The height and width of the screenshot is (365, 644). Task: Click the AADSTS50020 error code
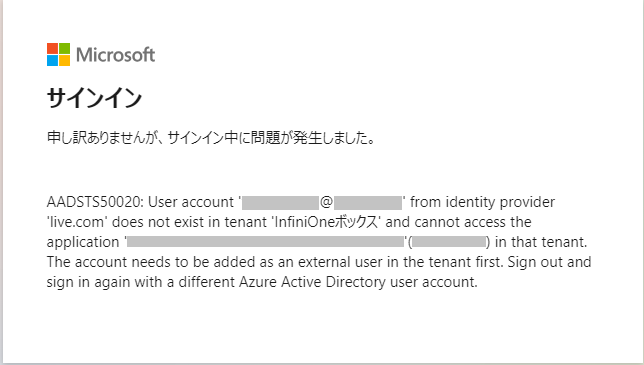[x=94, y=202]
